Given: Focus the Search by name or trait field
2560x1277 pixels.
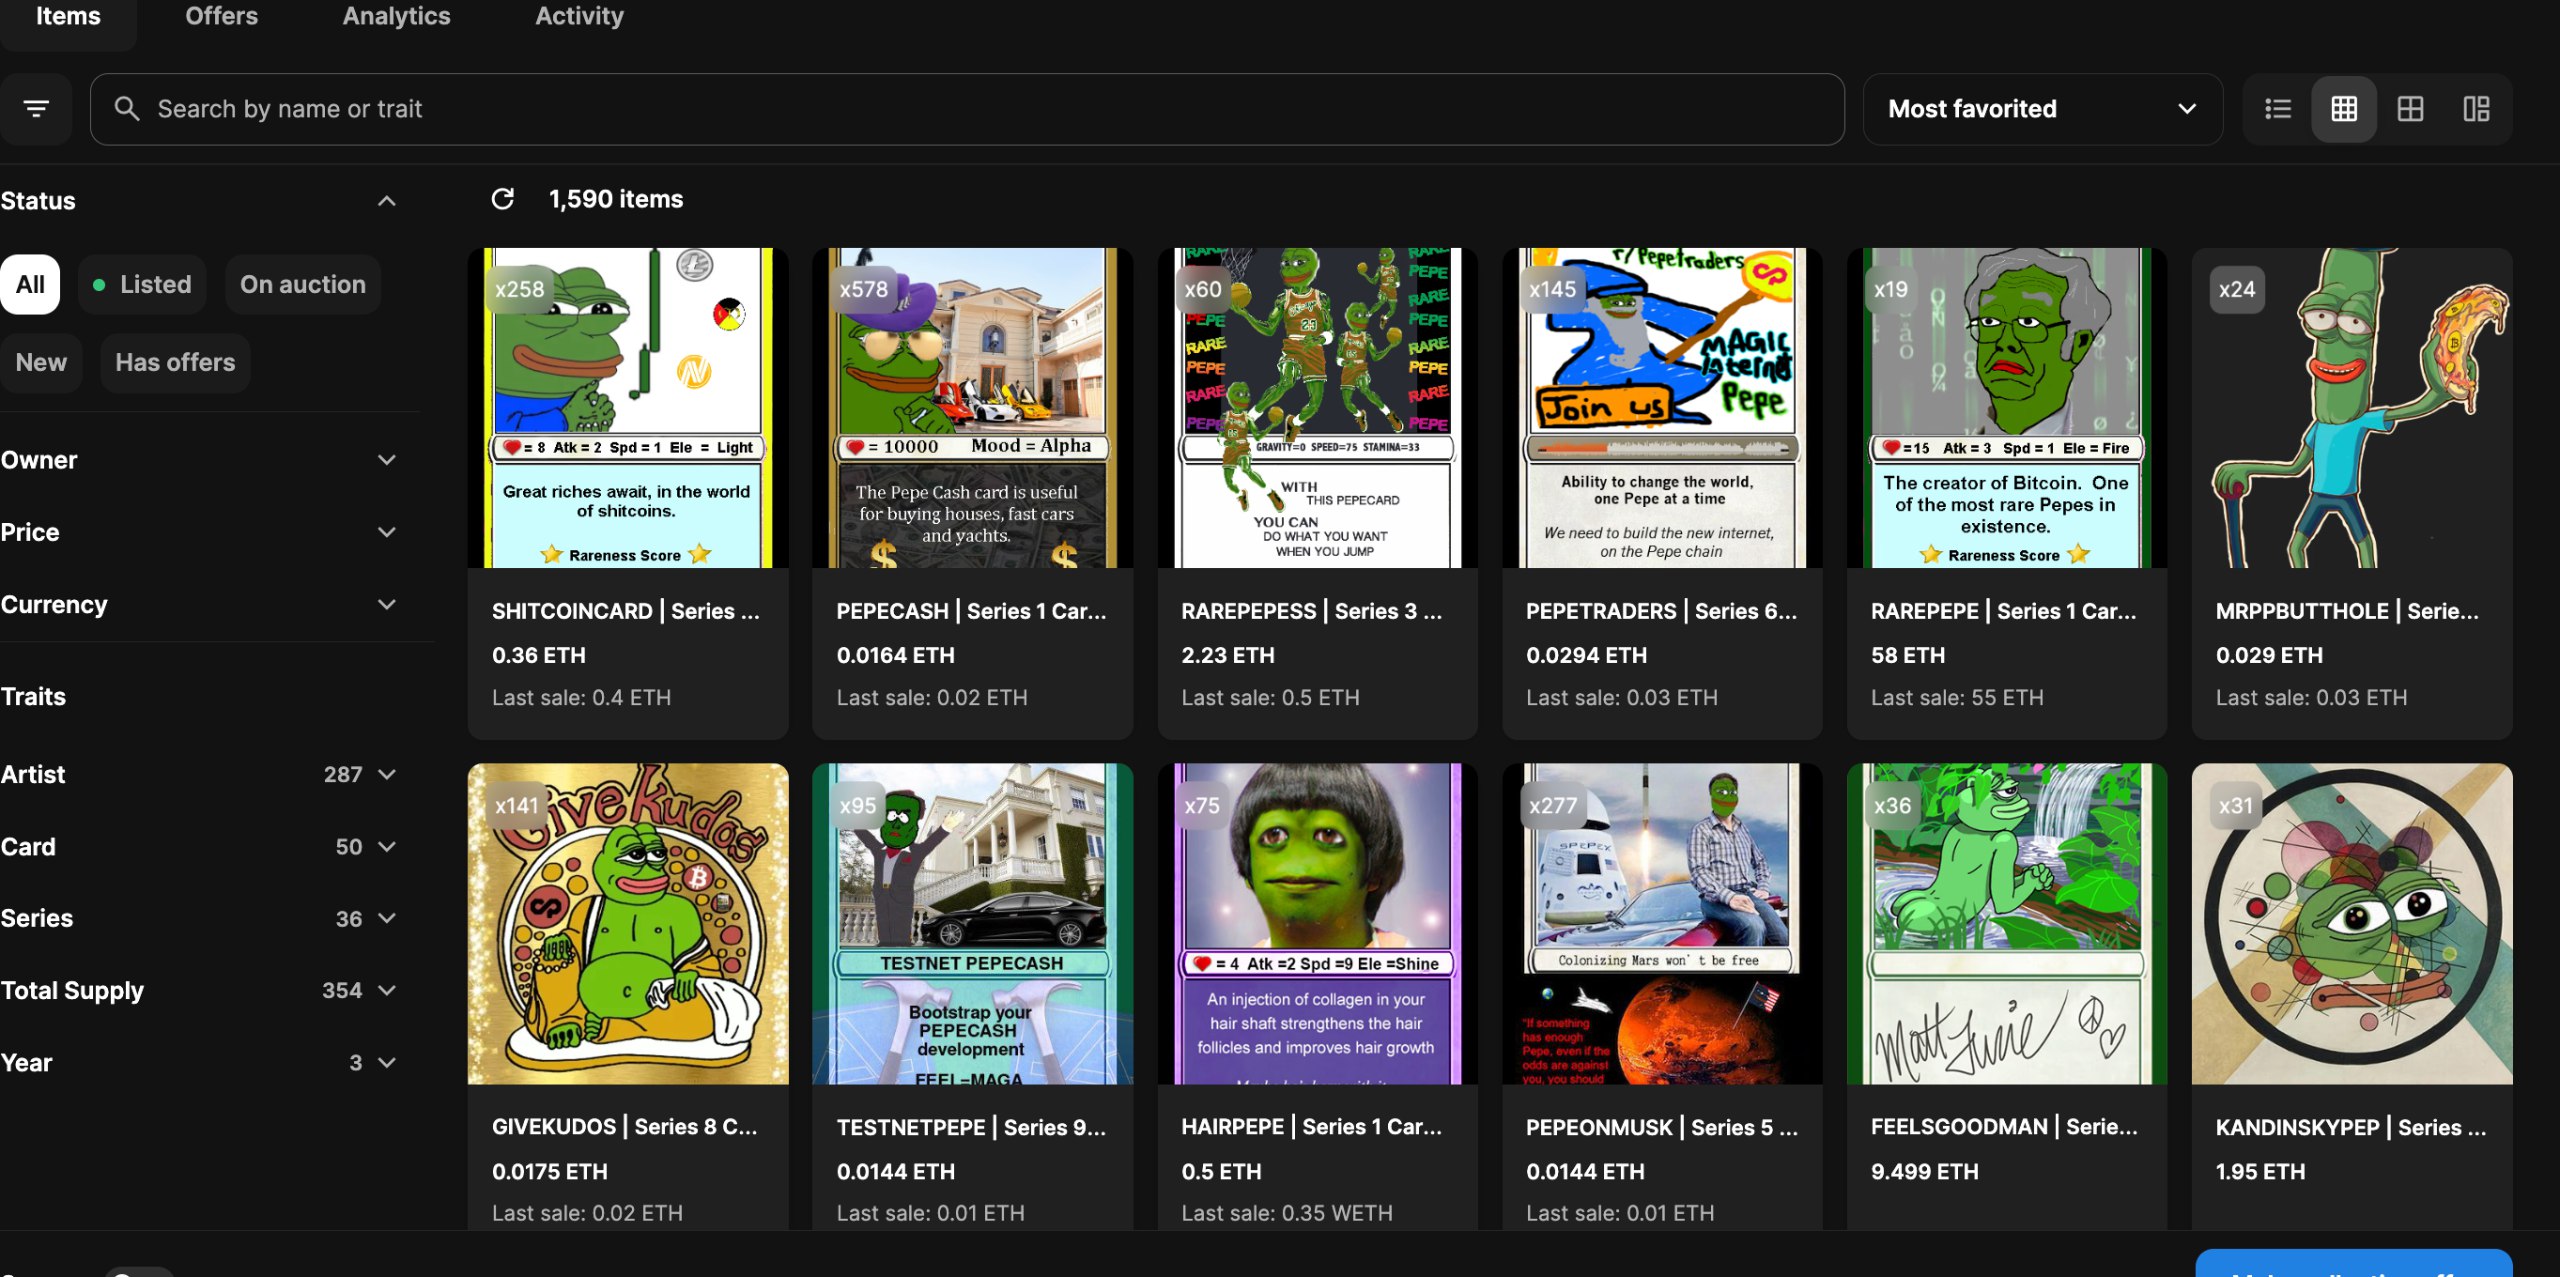Looking at the screenshot, I should pos(967,109).
